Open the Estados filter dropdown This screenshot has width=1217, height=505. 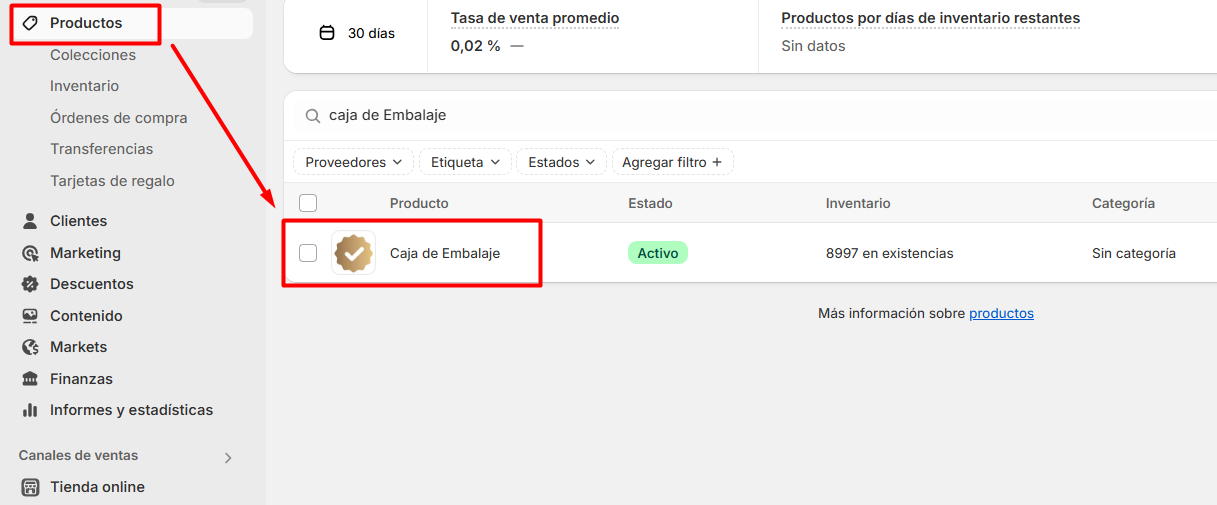pyautogui.click(x=561, y=162)
